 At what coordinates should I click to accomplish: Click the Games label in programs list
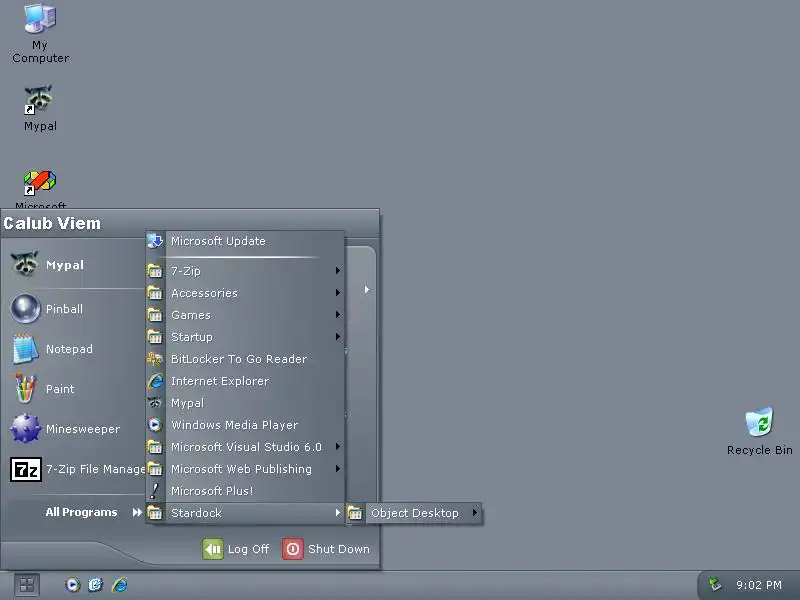[x=191, y=315]
